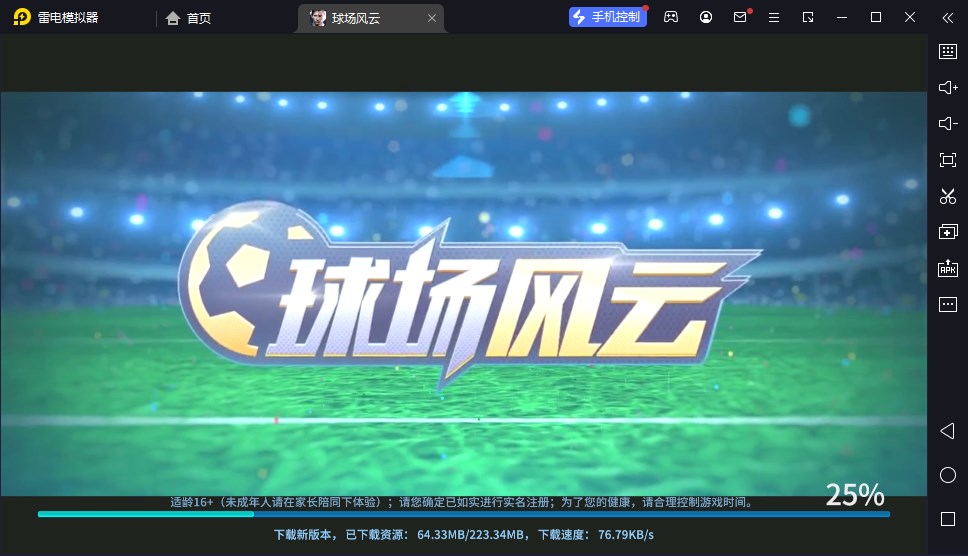This screenshot has height=556, width=968.
Task: Increase volume with the speaker plus icon
Action: (948, 88)
